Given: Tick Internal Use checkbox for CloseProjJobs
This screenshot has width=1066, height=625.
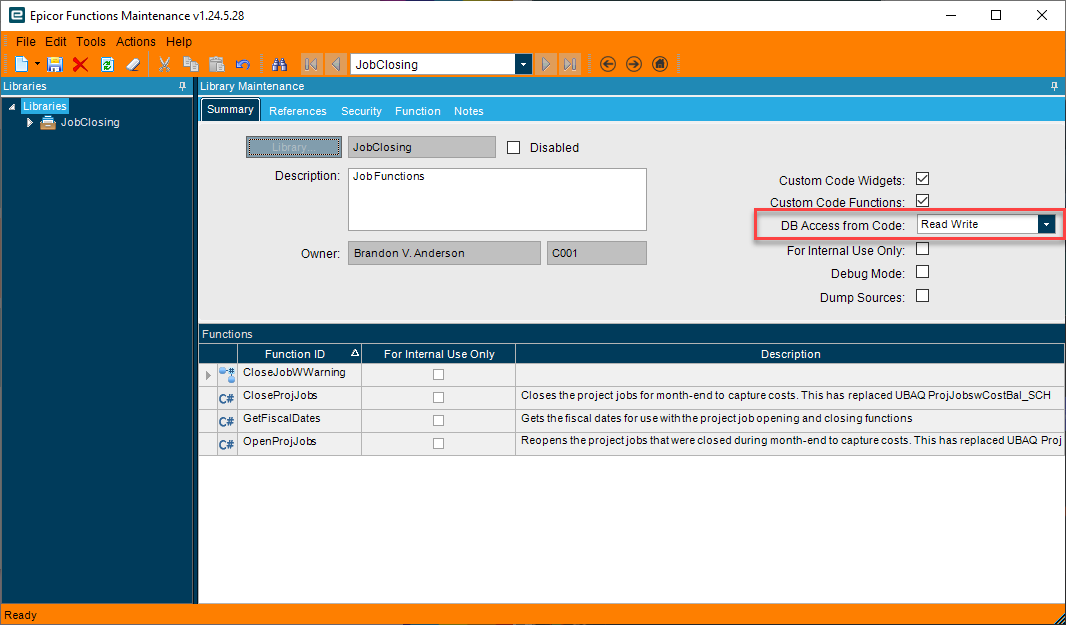Looking at the screenshot, I should (439, 397).
